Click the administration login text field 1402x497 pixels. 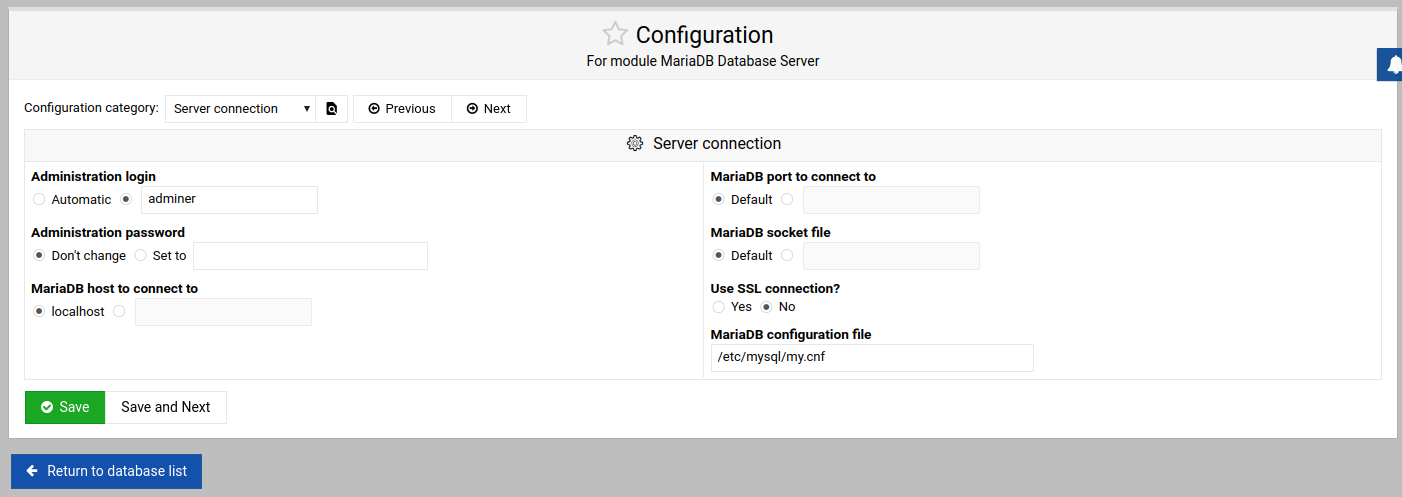[x=229, y=199]
